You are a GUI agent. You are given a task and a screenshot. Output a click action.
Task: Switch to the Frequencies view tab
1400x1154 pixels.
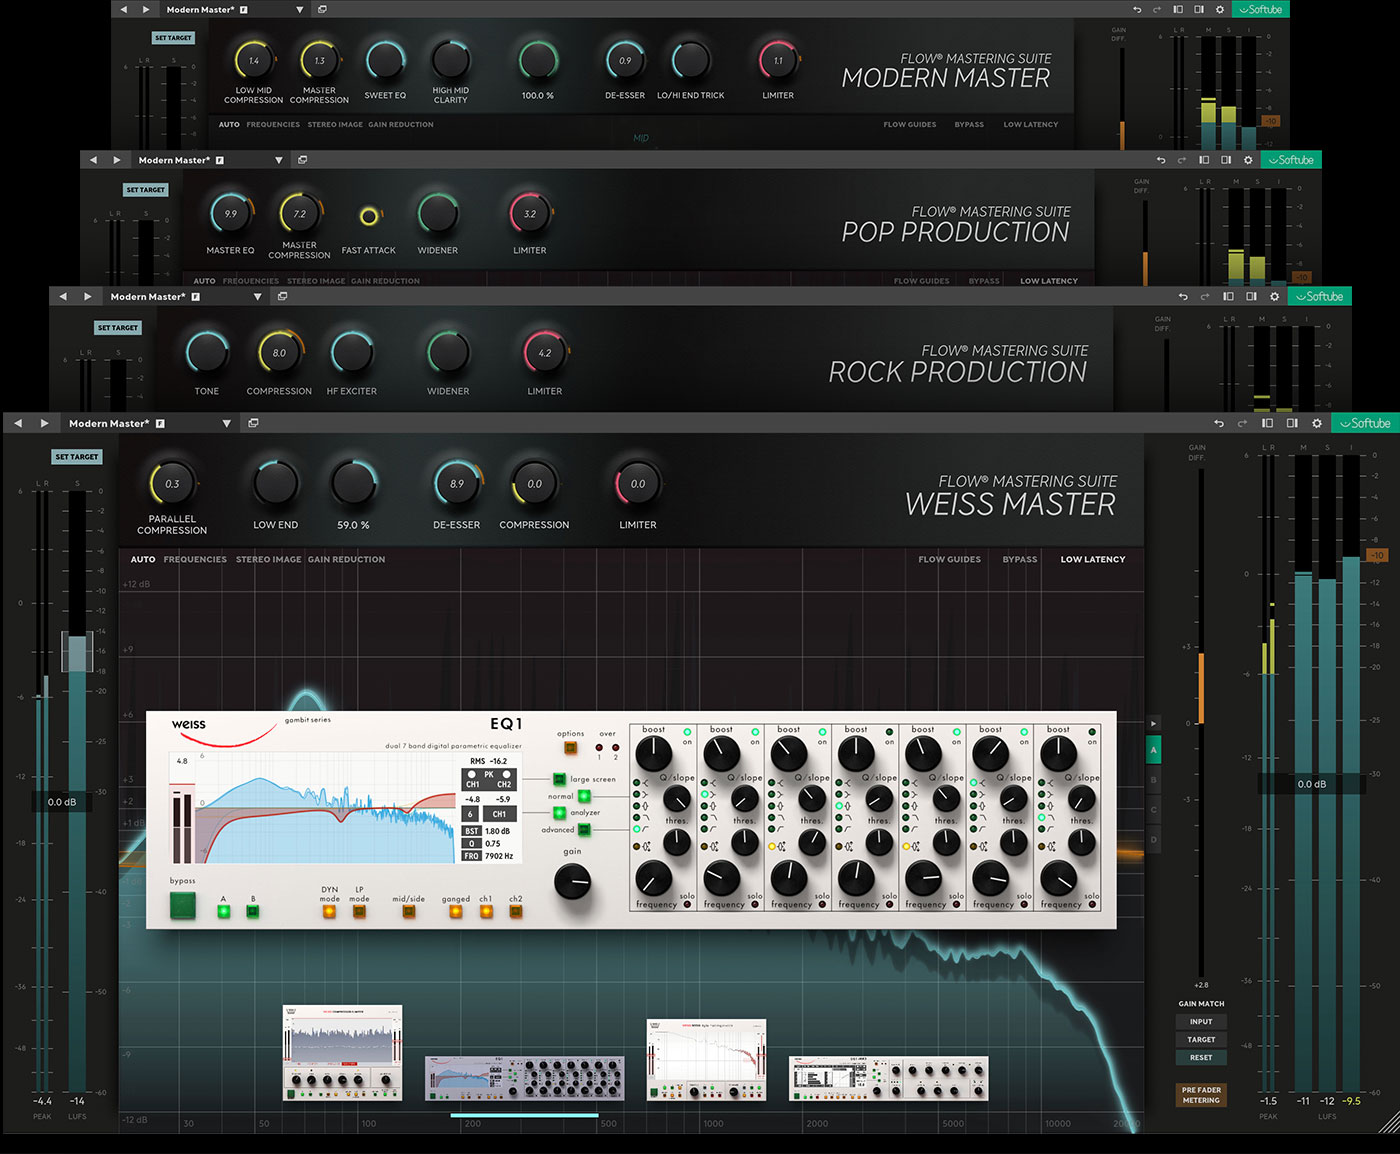pyautogui.click(x=195, y=560)
